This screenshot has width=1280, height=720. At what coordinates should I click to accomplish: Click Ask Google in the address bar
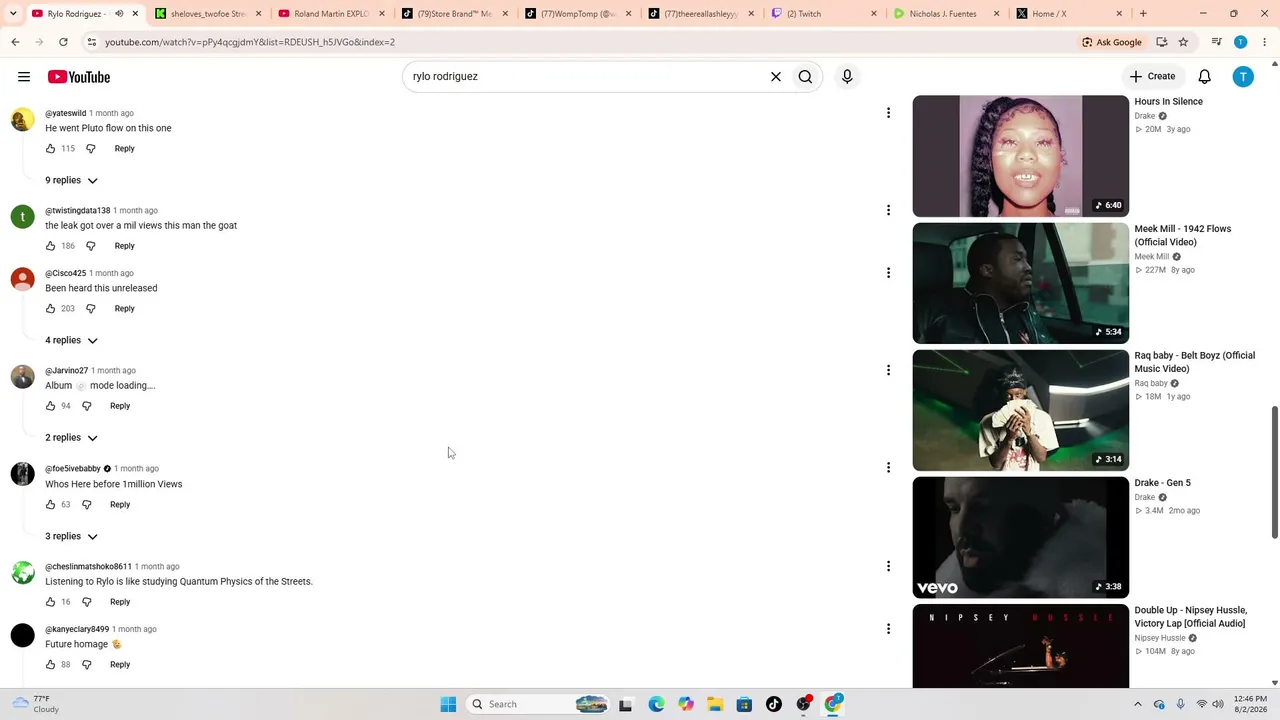click(x=1111, y=42)
